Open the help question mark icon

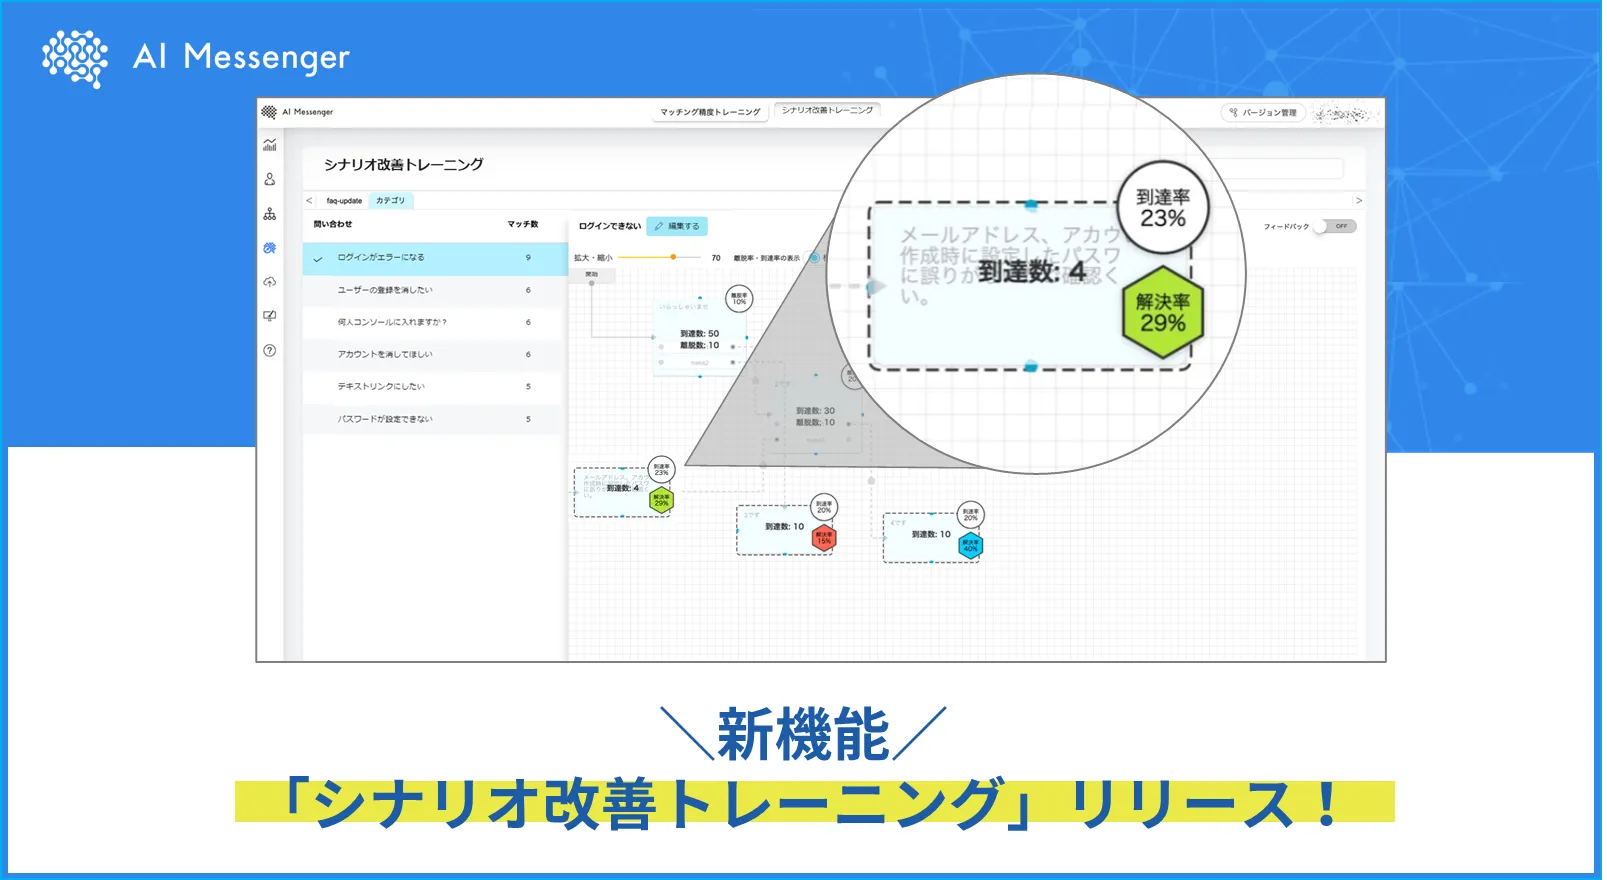click(270, 350)
